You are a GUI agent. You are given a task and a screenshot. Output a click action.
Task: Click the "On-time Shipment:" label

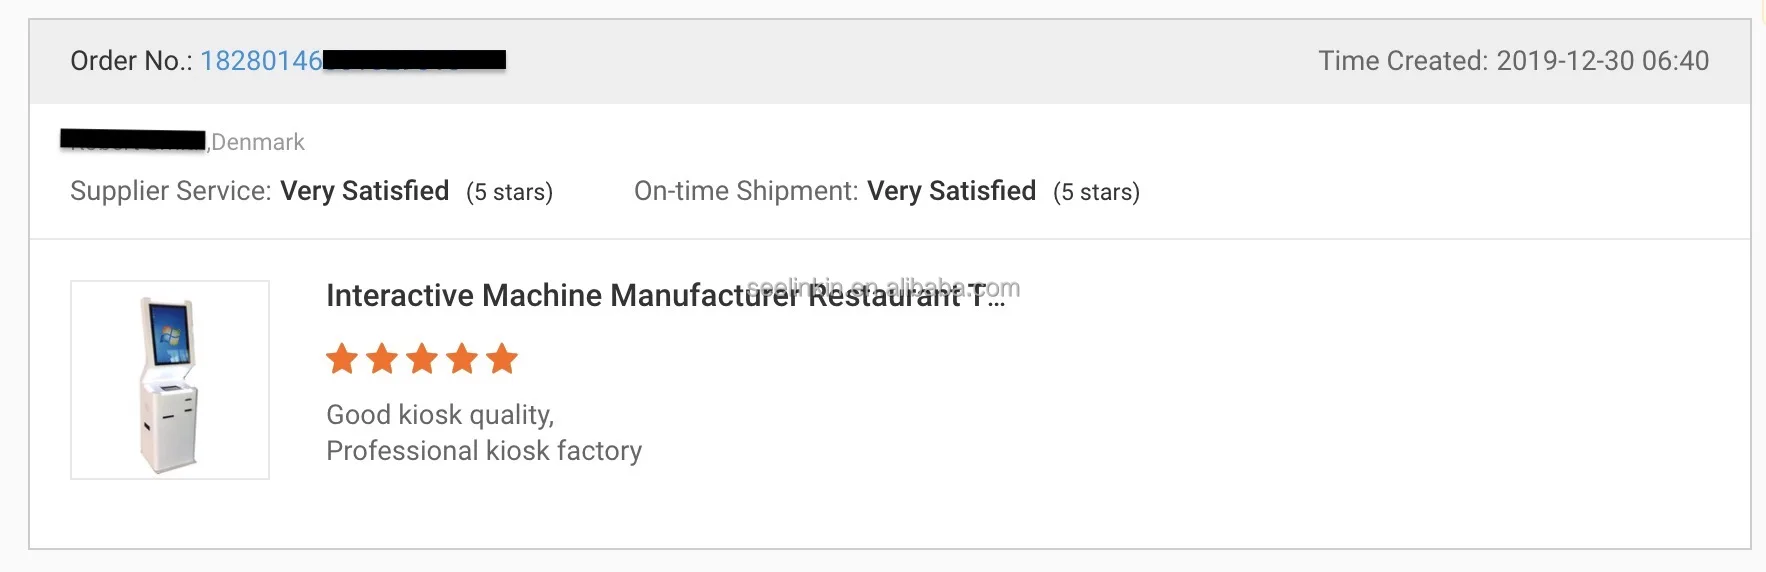coord(746,191)
